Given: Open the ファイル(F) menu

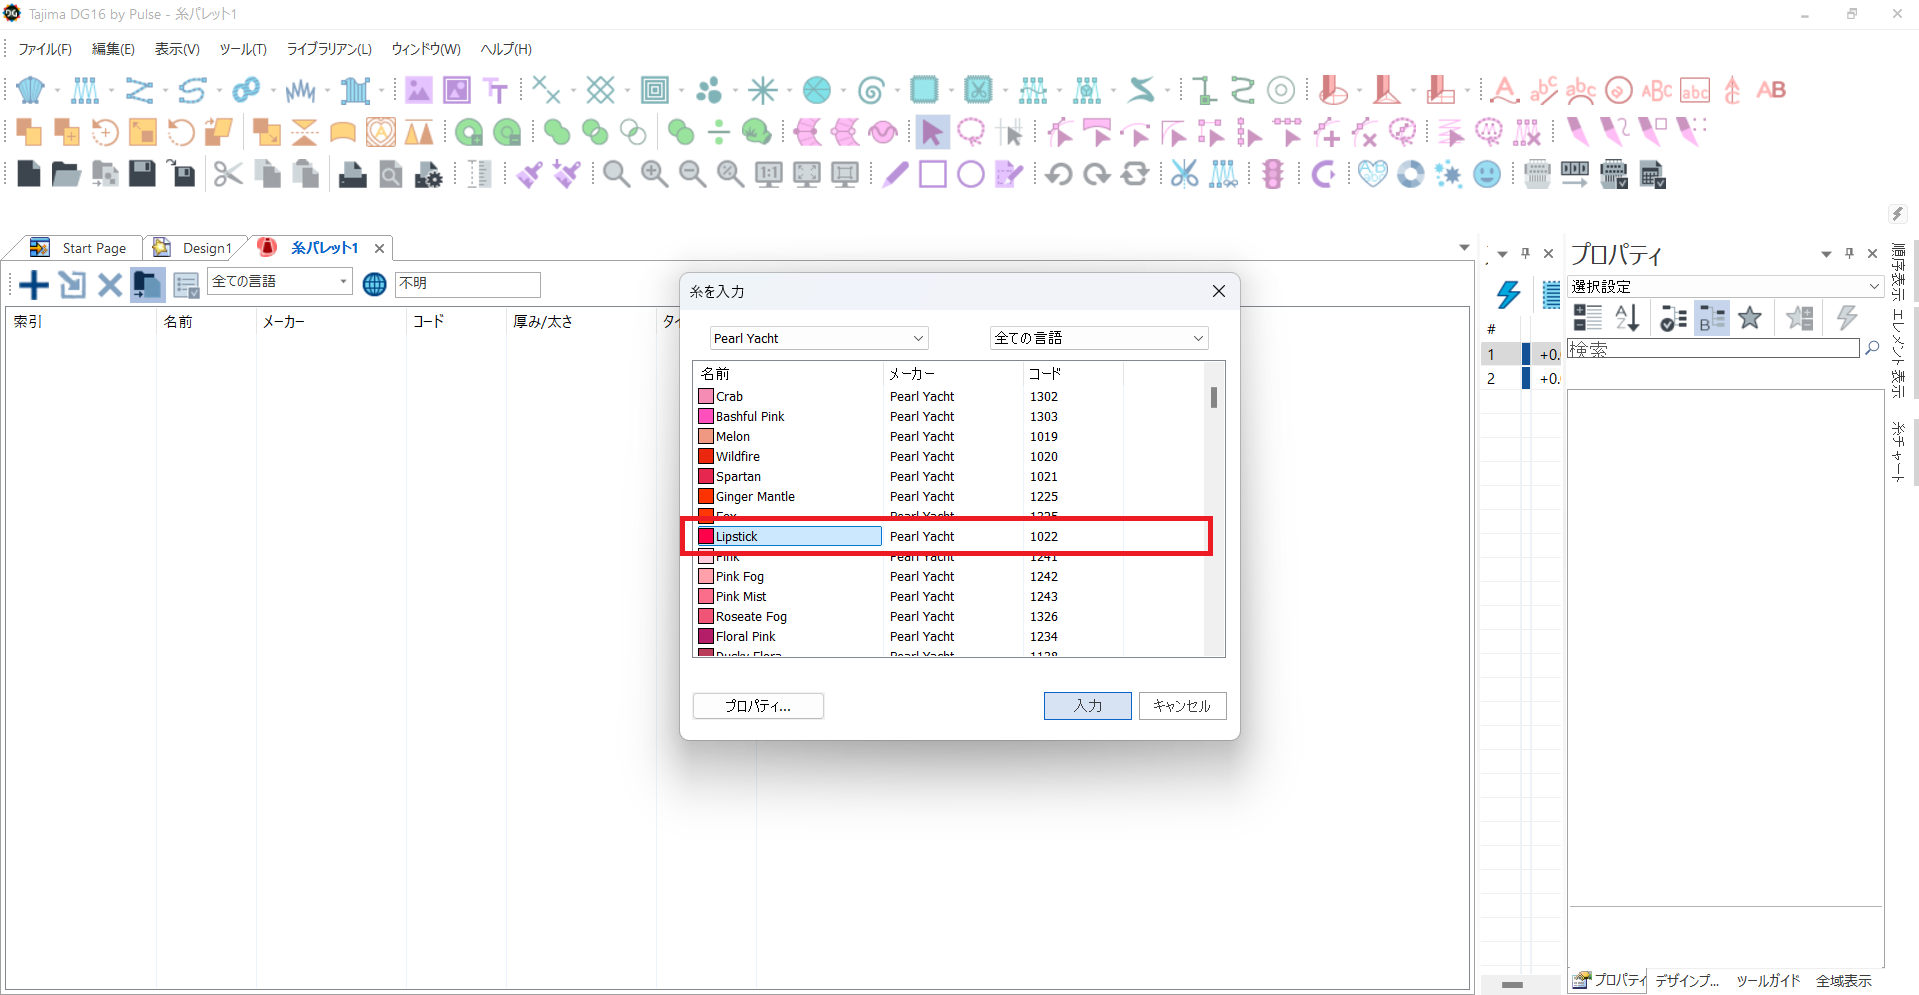Looking at the screenshot, I should tap(45, 49).
